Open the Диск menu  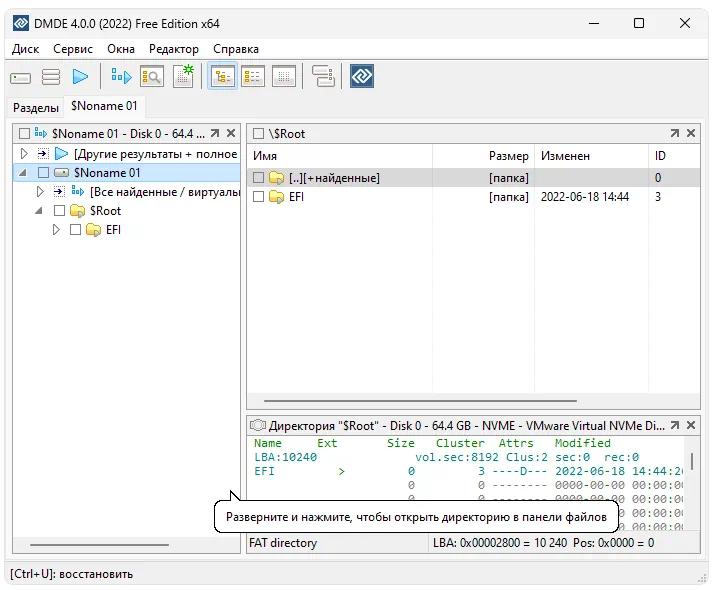[26, 49]
